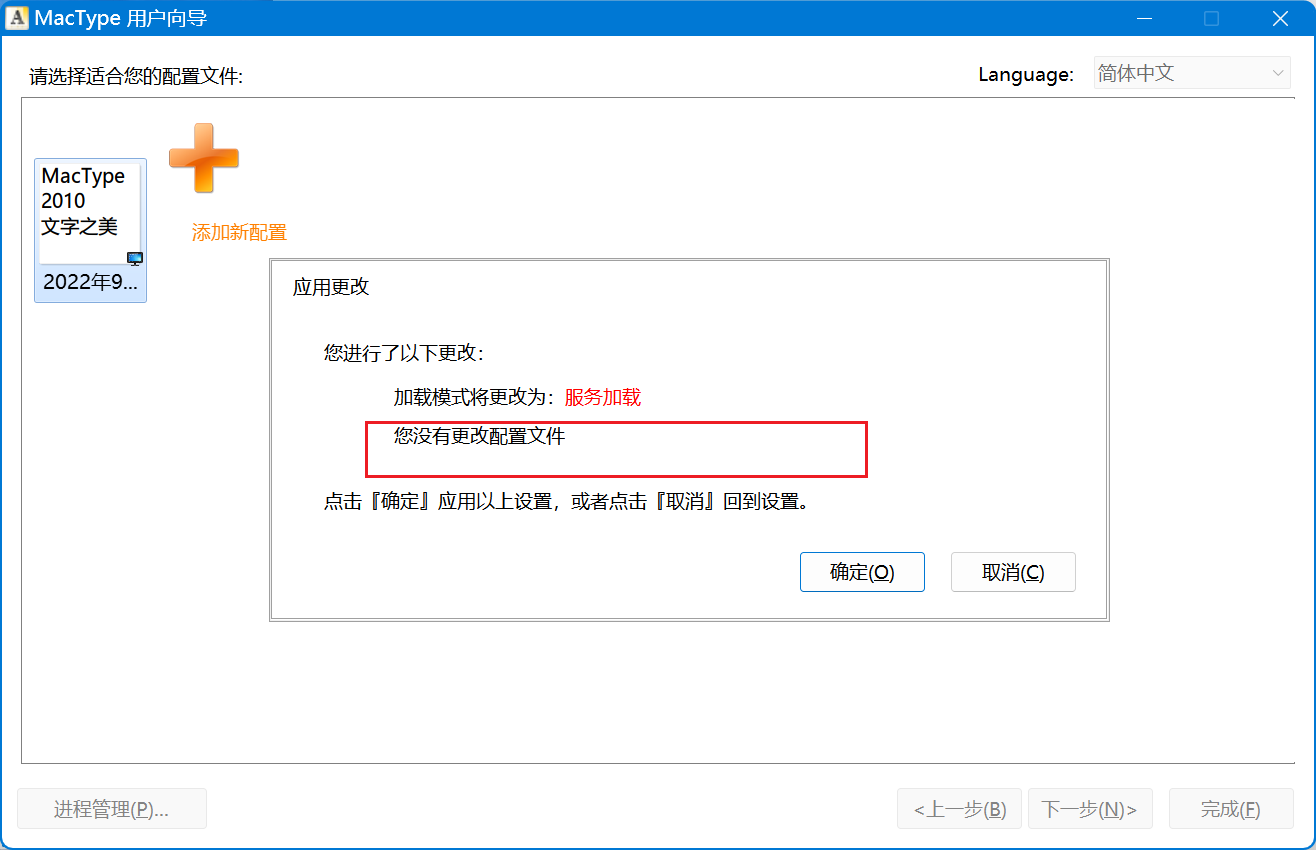Cancel with the 取消(C) button

pos(1013,572)
